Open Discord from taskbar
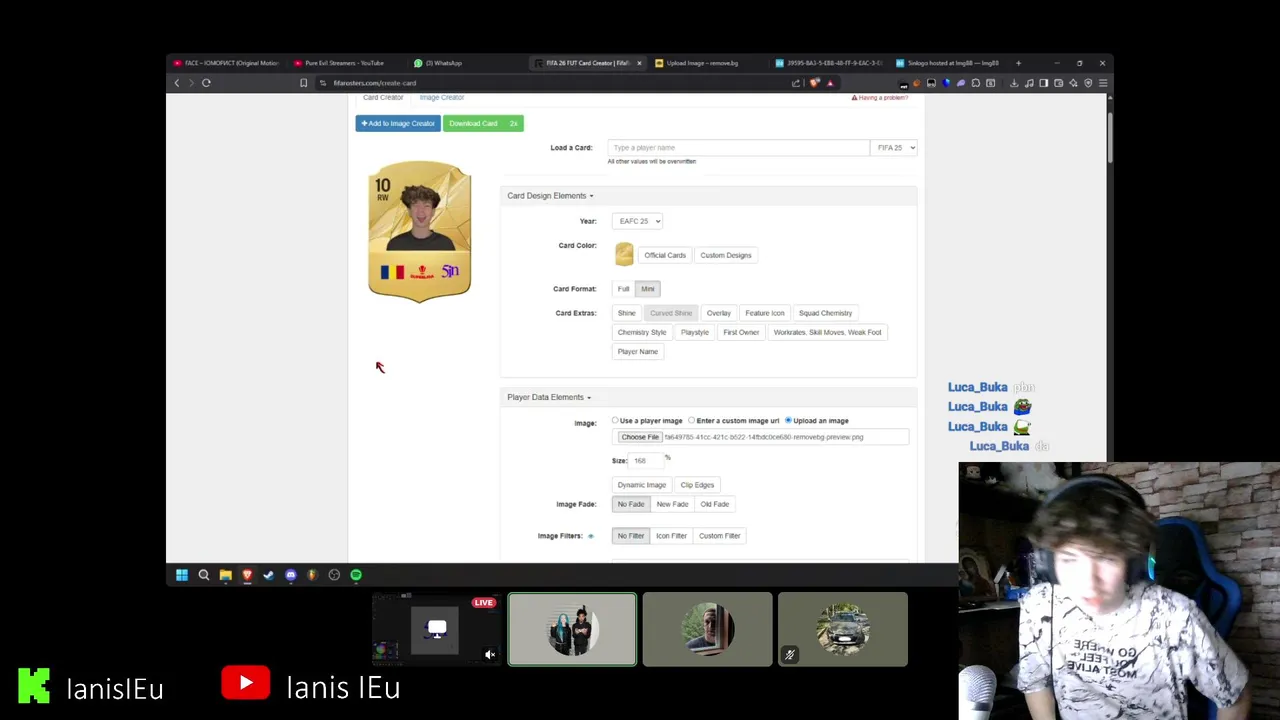The image size is (1280, 720). point(291,575)
